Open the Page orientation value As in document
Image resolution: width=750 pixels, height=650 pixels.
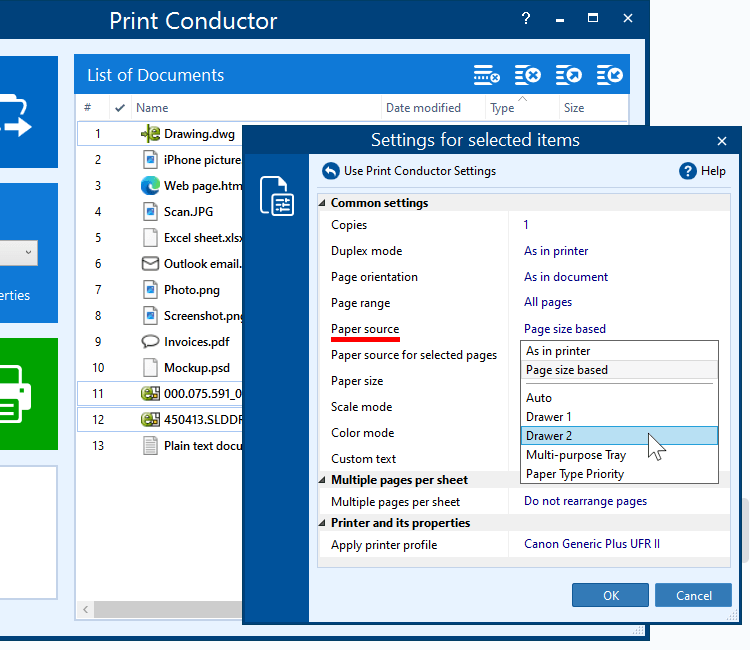click(x=566, y=276)
